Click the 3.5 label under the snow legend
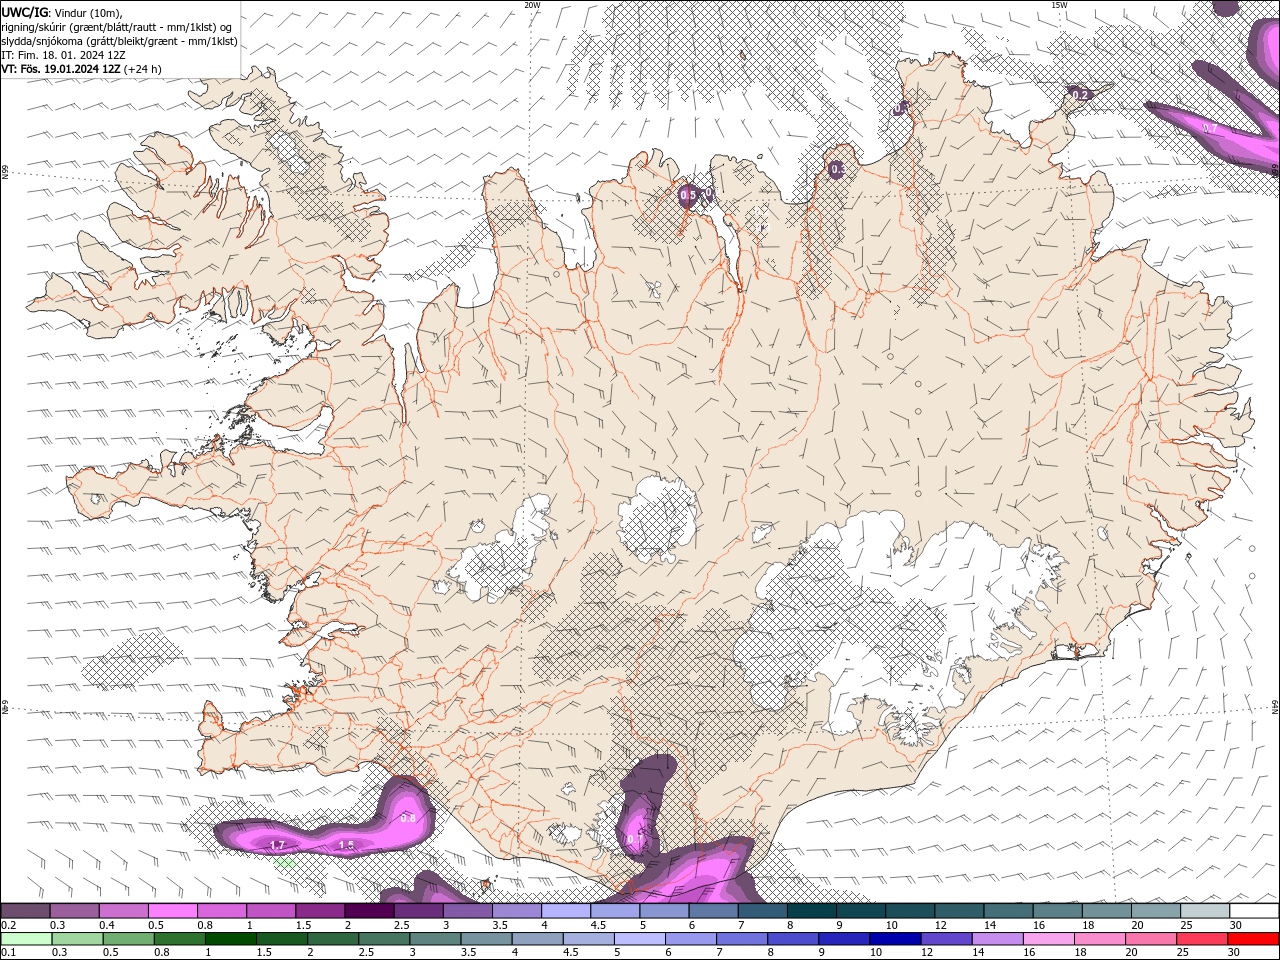This screenshot has height=960, width=1280. [495, 925]
